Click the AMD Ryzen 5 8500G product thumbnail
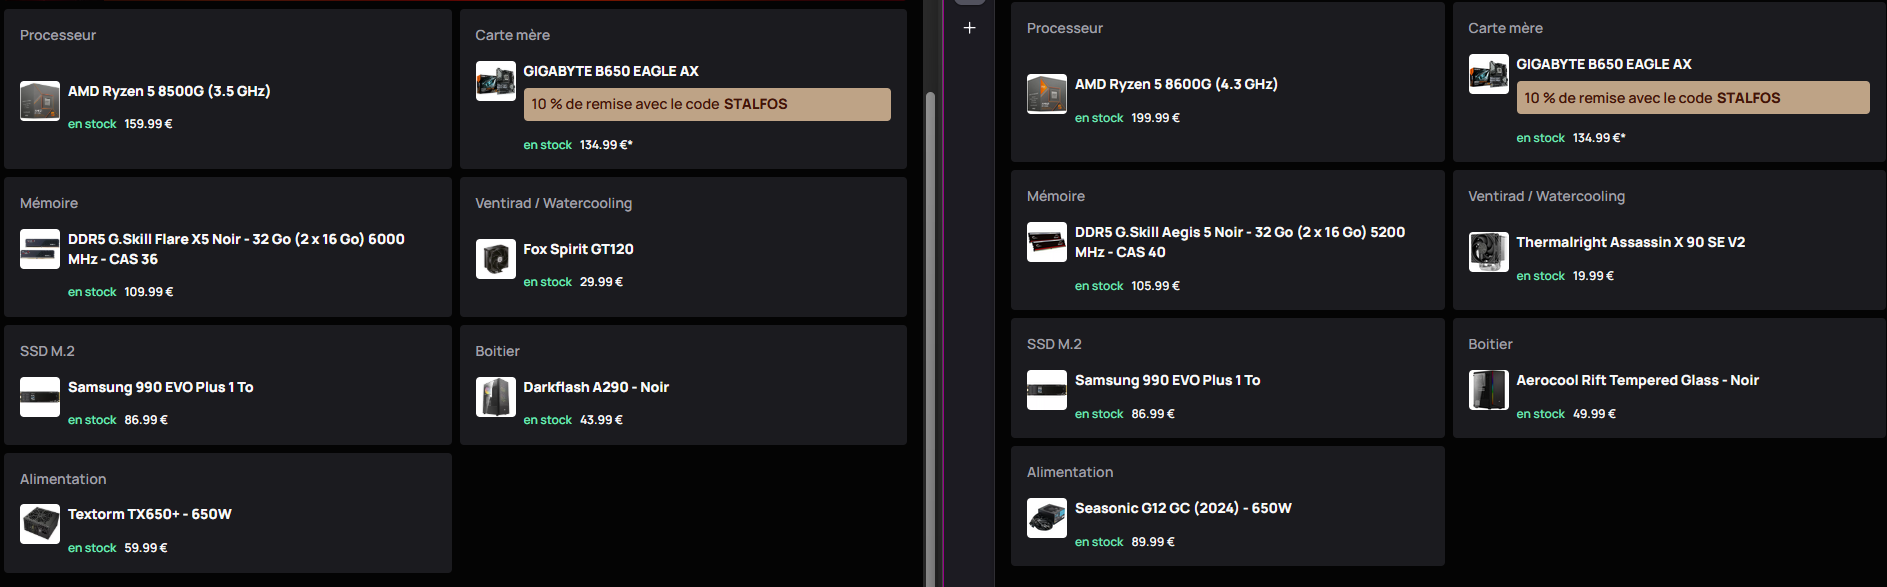1887x587 pixels. click(x=40, y=101)
